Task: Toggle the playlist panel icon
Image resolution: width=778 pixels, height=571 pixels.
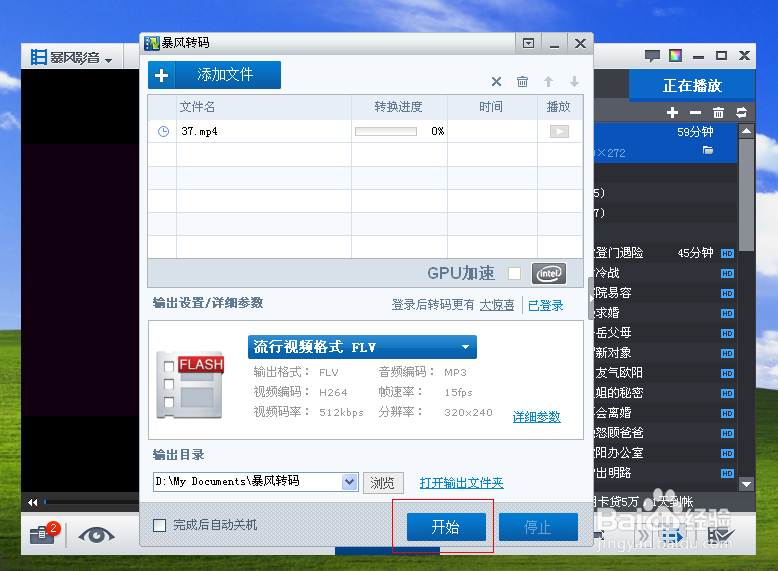Action: (x=672, y=536)
